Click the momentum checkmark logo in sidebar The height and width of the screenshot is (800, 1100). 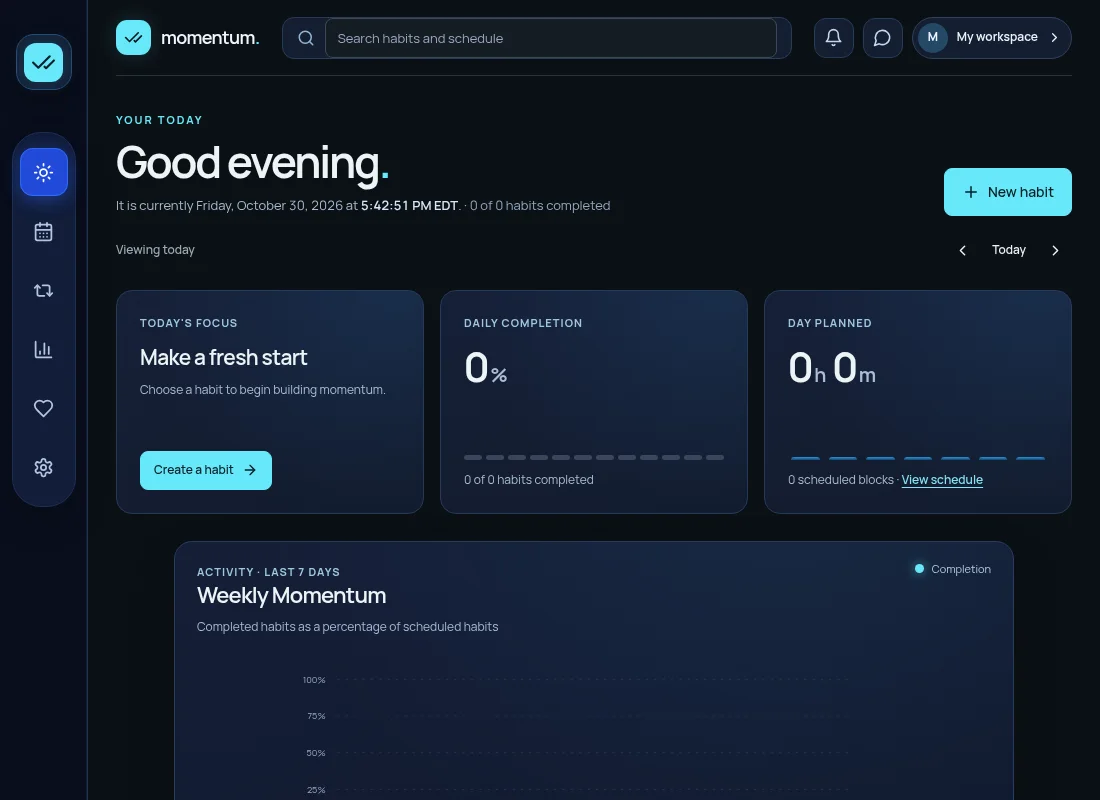pyautogui.click(x=43, y=62)
